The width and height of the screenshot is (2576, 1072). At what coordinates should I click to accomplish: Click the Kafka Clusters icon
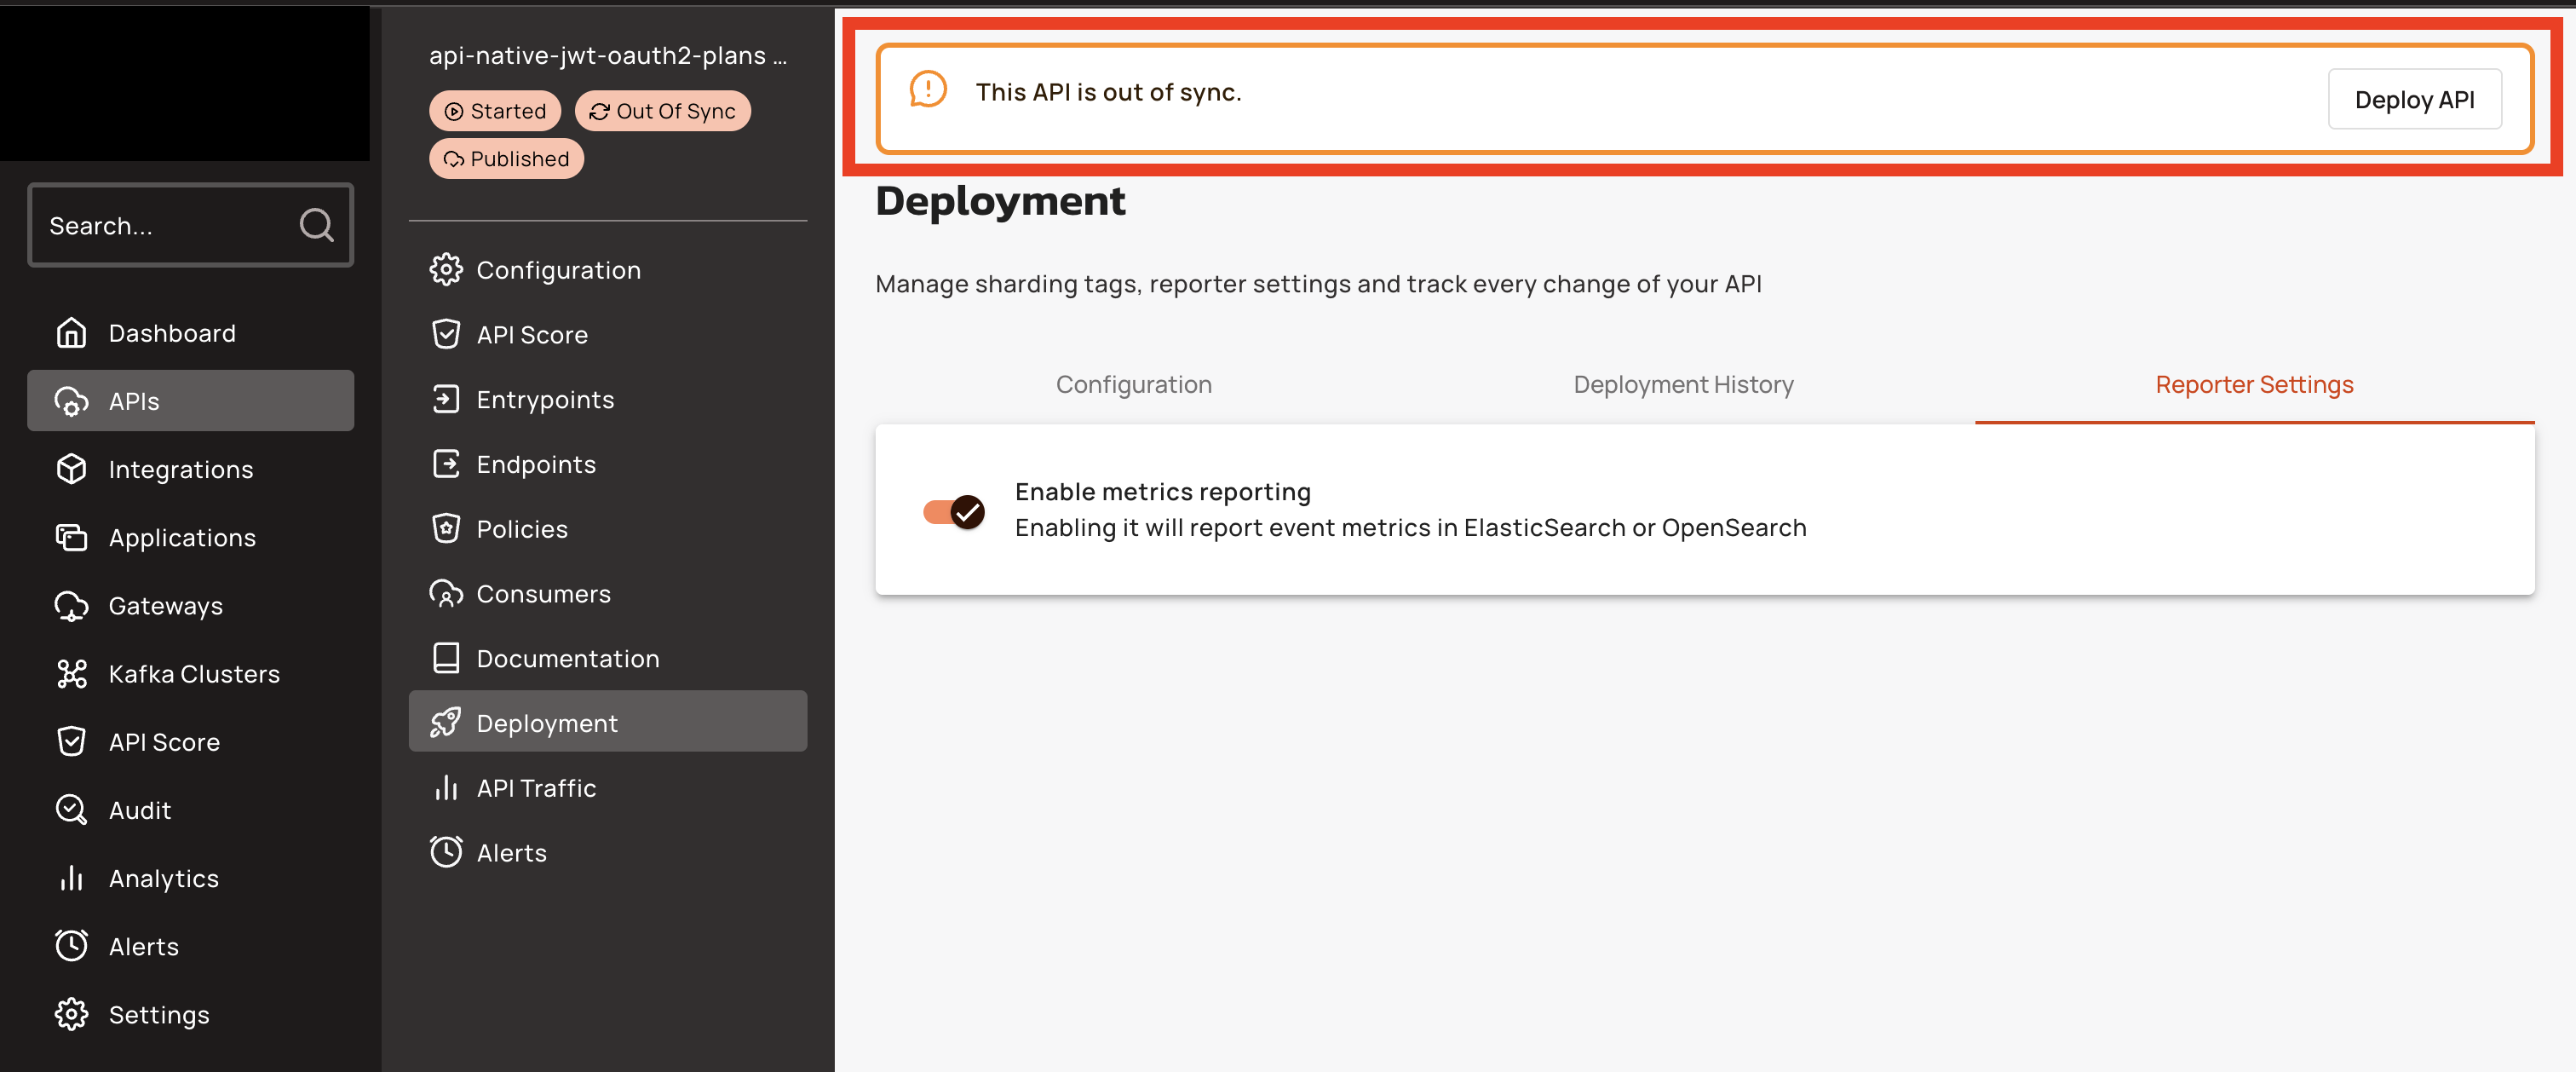click(71, 674)
